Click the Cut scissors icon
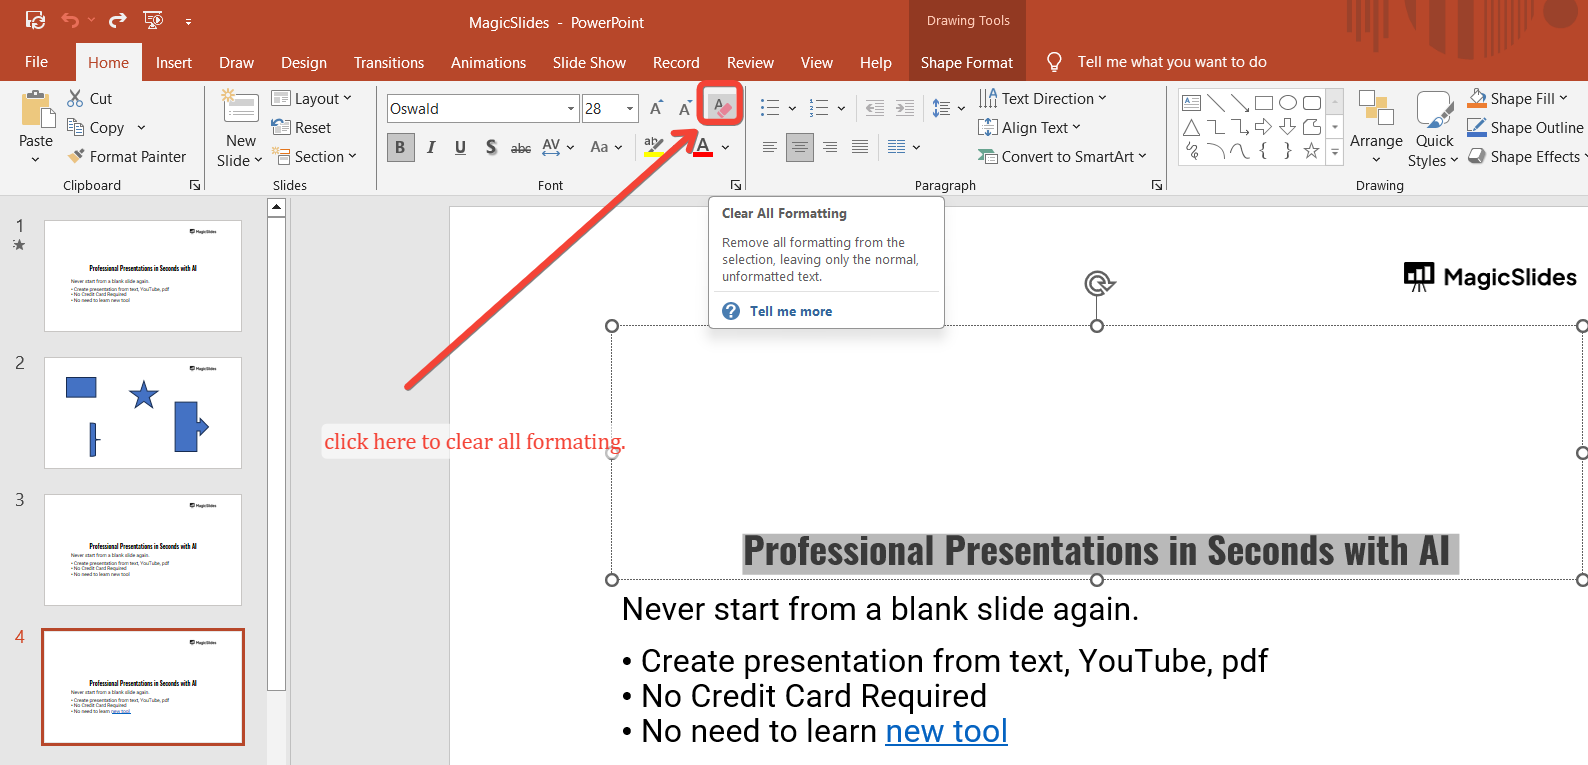 [x=76, y=98]
